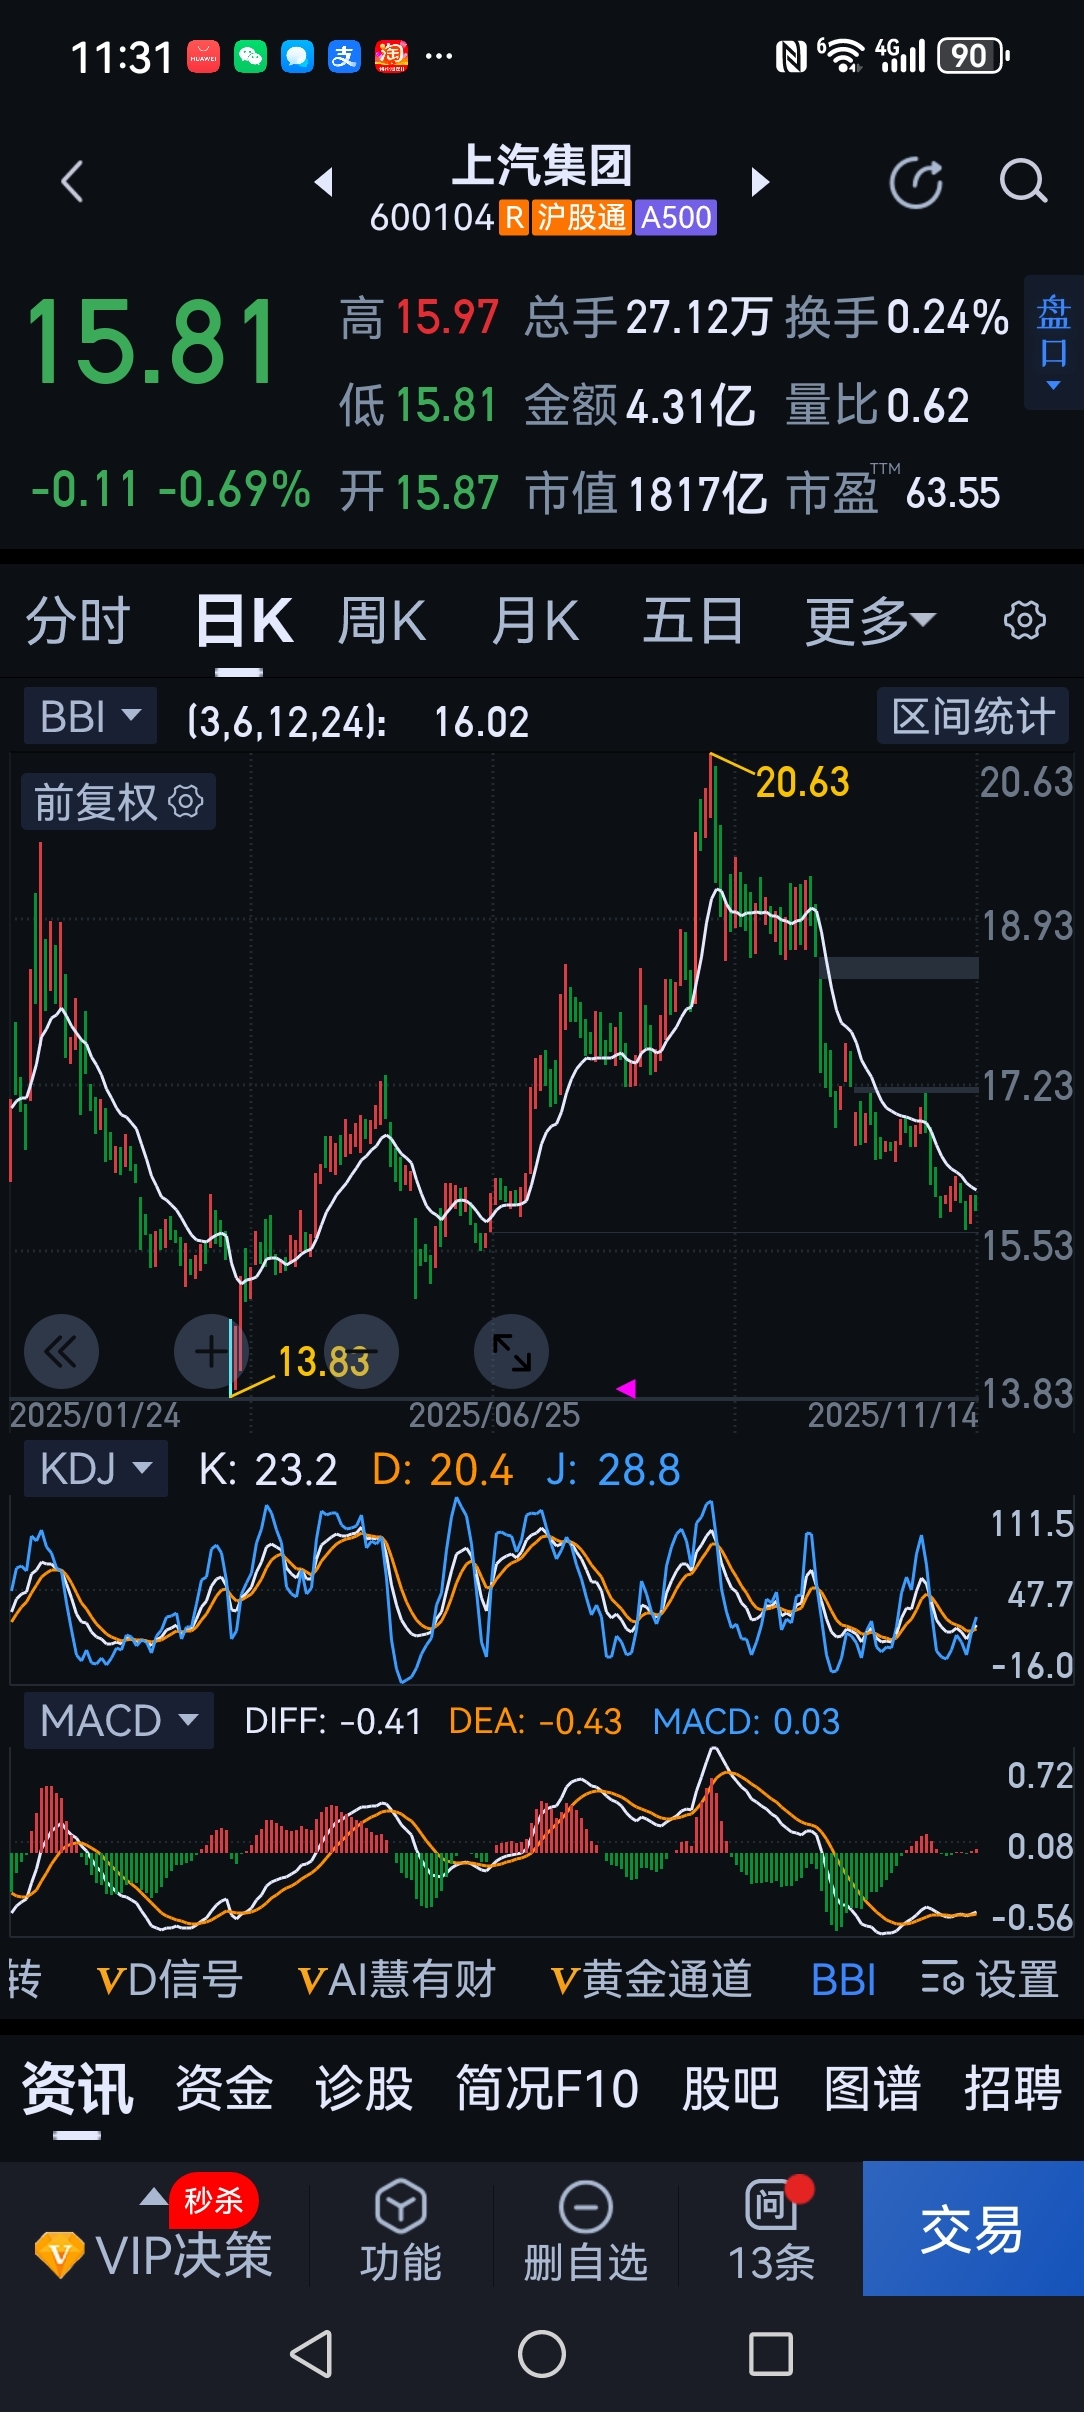Viewport: 1084px width, 2412px height.
Task: Expand chart to fullscreen icon
Action: 511,1352
